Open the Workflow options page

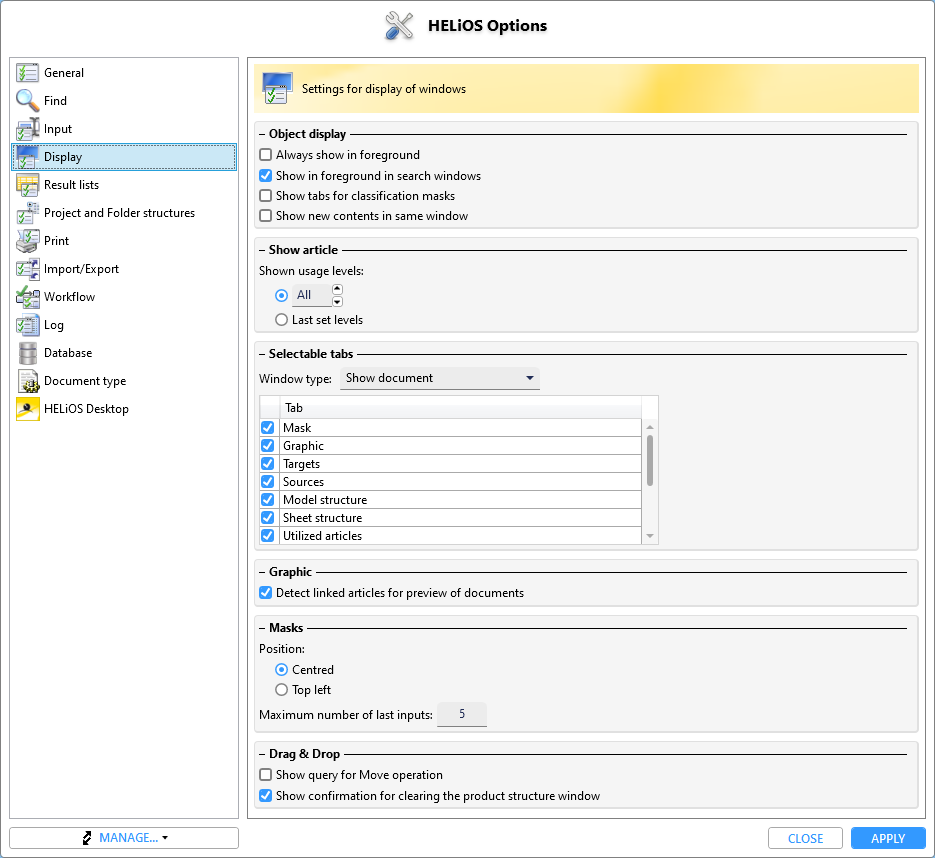pyautogui.click(x=124, y=297)
